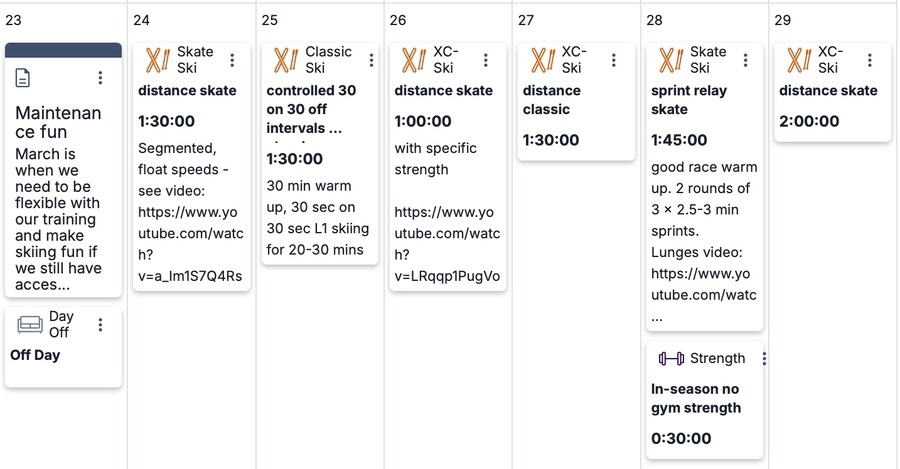Click the XC-Ski icon on day 26
This screenshot has height=469, width=900.
[x=413, y=60]
